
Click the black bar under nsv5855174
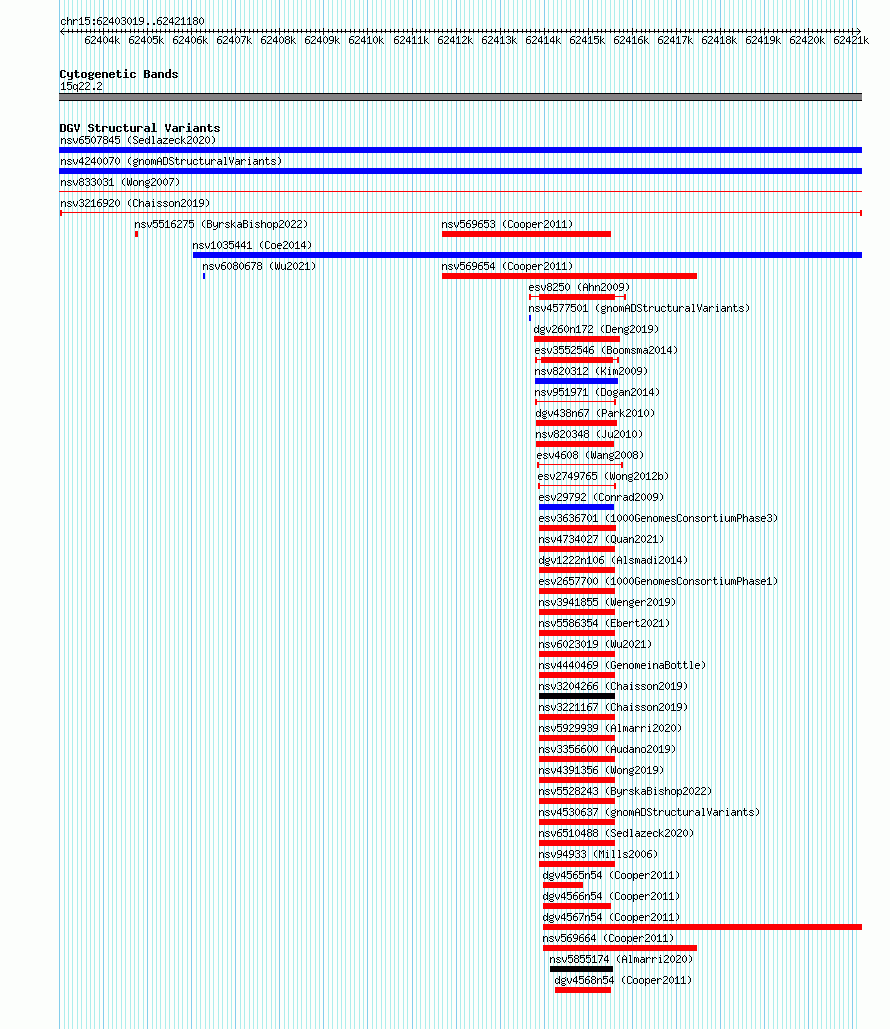coord(582,969)
